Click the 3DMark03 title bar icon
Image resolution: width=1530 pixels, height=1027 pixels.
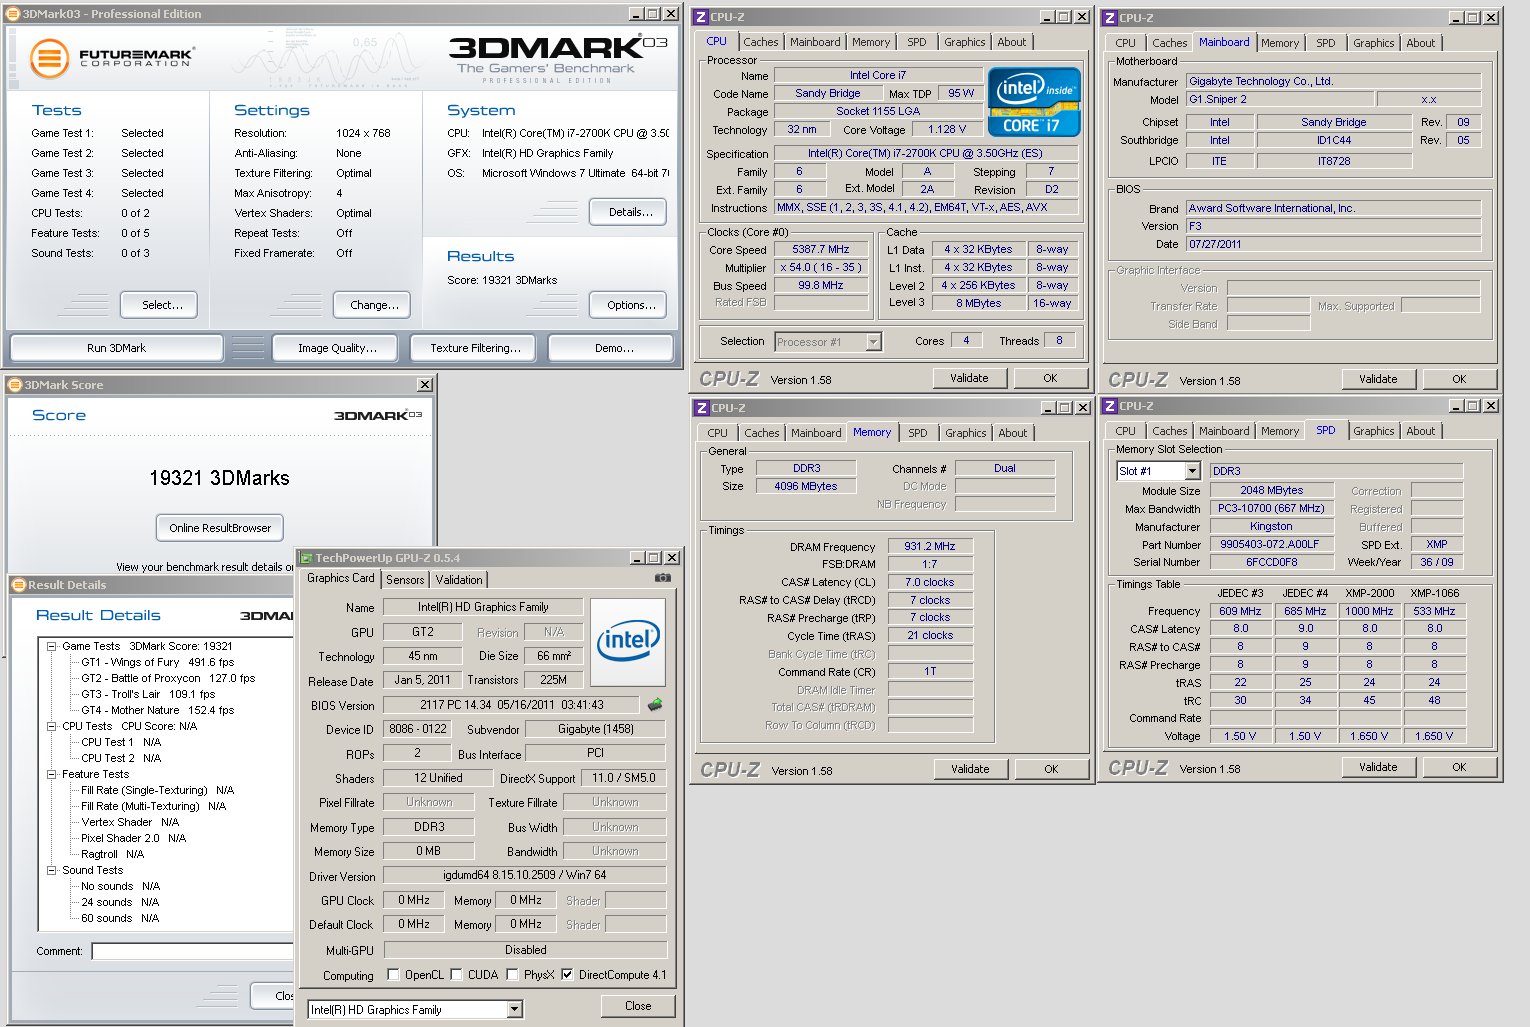click(x=13, y=14)
